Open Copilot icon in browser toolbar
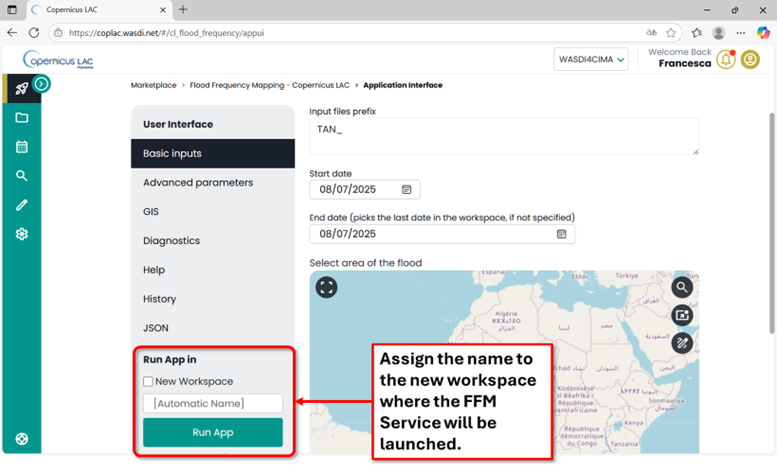The width and height of the screenshot is (777, 472). click(763, 33)
